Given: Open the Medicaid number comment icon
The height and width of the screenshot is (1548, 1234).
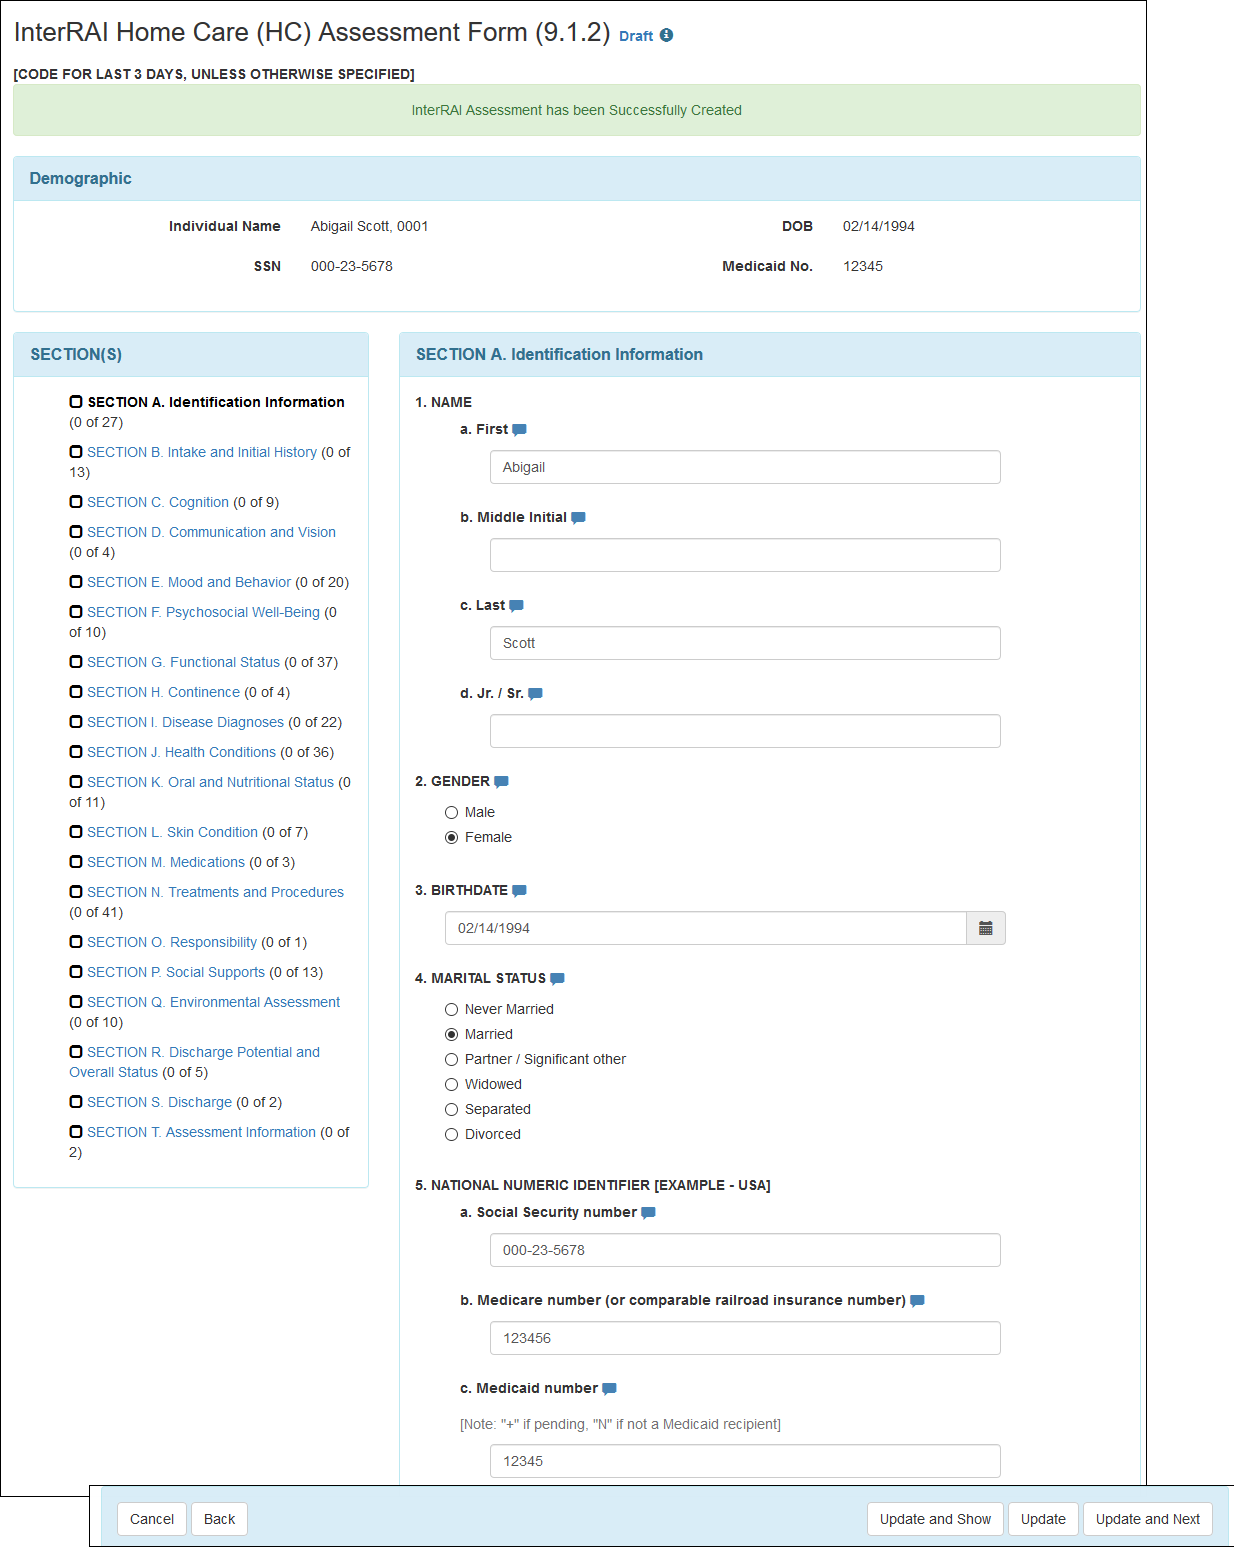Looking at the screenshot, I should click(609, 1389).
